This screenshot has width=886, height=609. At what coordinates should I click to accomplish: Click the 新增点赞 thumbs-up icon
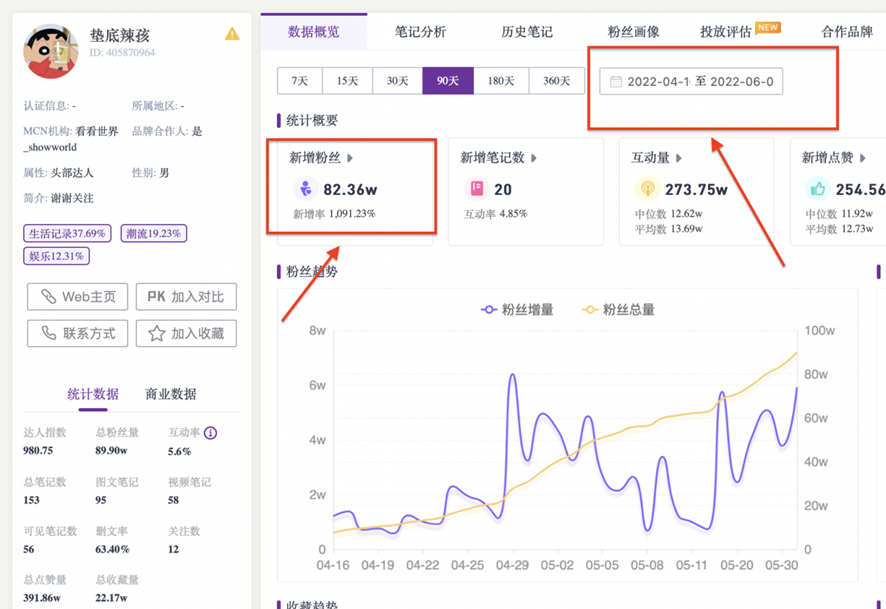818,189
